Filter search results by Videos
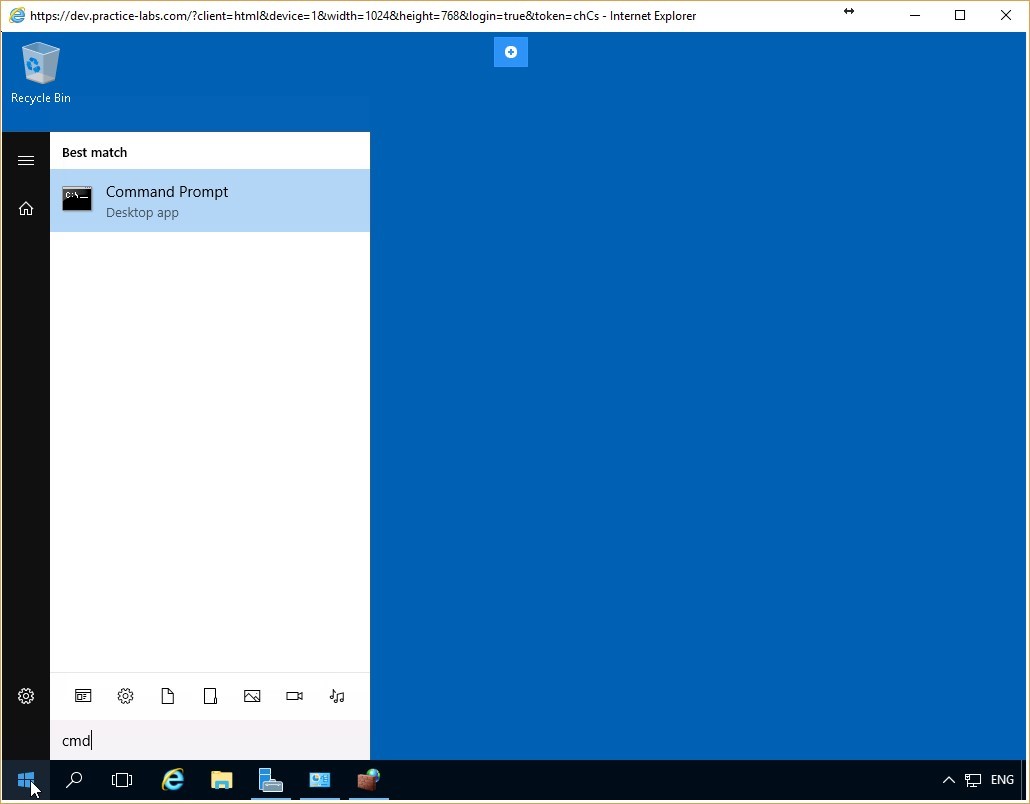 tap(294, 696)
